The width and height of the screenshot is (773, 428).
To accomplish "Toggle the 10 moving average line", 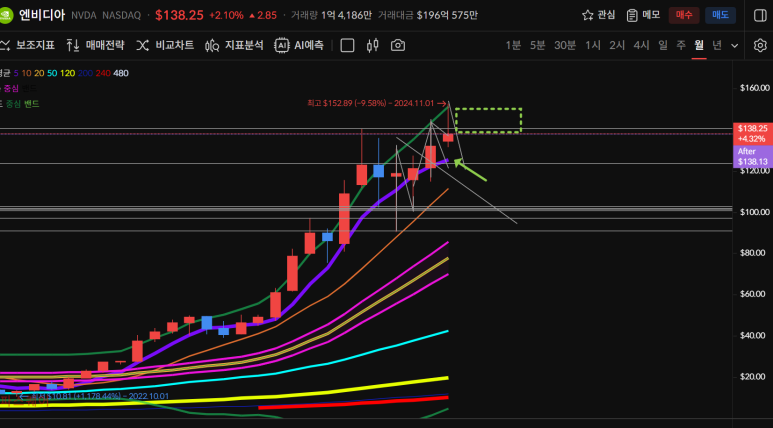I will pyautogui.click(x=26, y=73).
